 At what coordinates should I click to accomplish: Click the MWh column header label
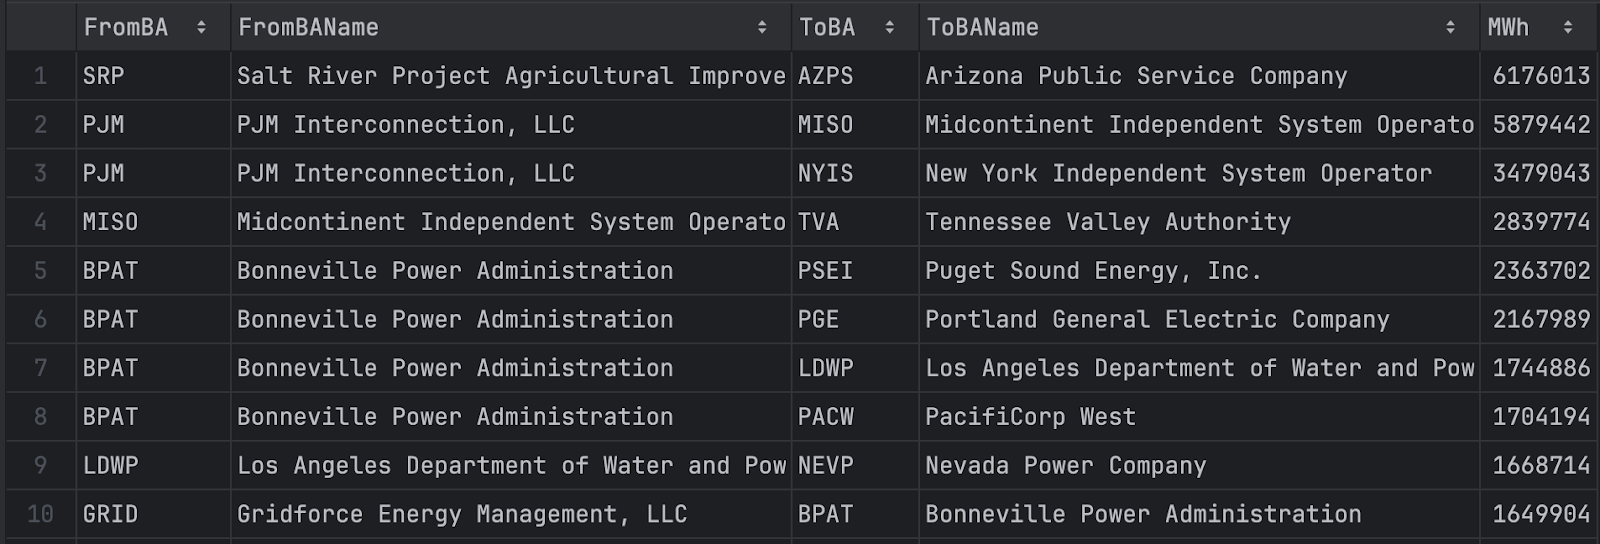pyautogui.click(x=1508, y=28)
